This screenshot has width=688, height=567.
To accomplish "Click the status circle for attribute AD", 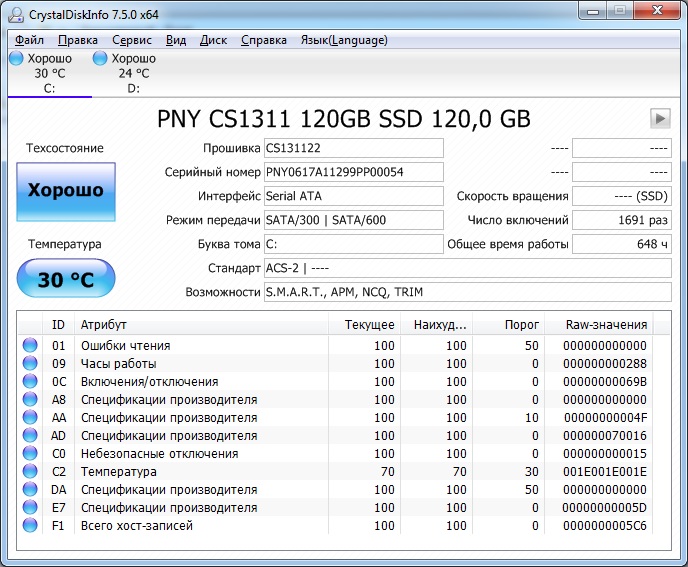I will click(x=30, y=435).
